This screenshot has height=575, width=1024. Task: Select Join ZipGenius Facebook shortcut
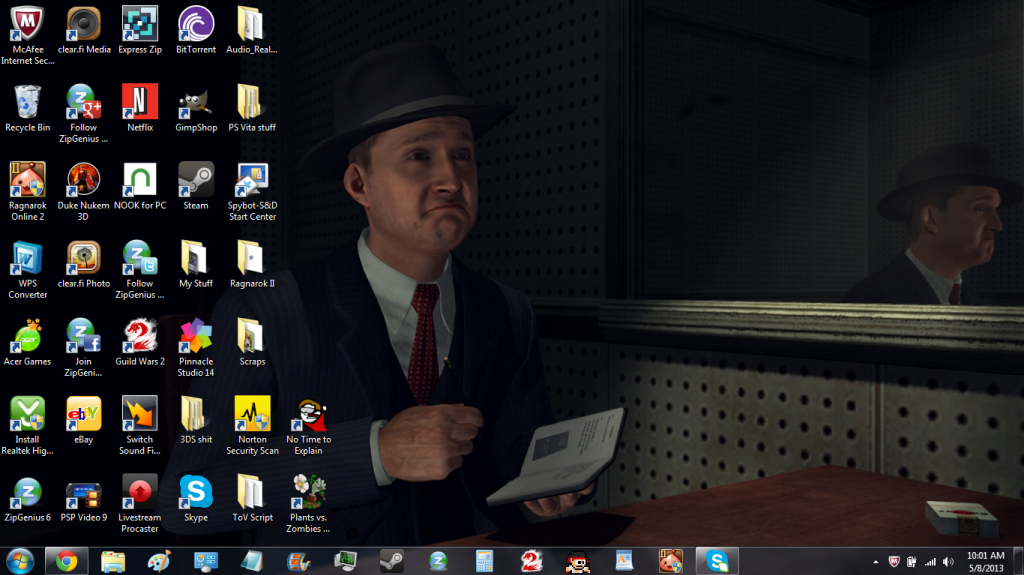coord(84,348)
